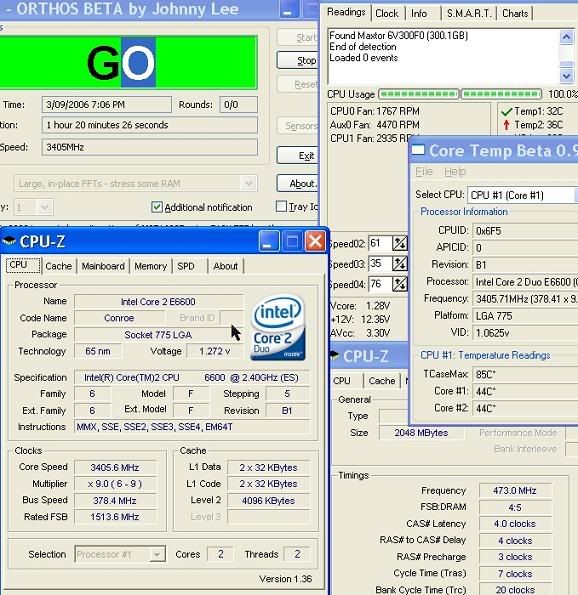
Task: Click the Core Temp window title icon
Action: (x=418, y=150)
